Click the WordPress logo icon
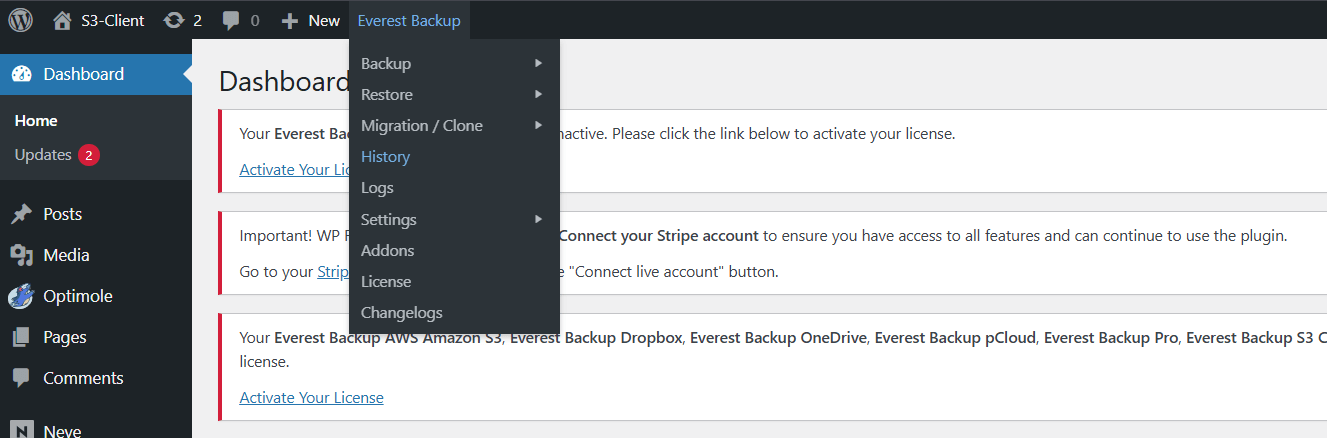 pyautogui.click(x=20, y=20)
